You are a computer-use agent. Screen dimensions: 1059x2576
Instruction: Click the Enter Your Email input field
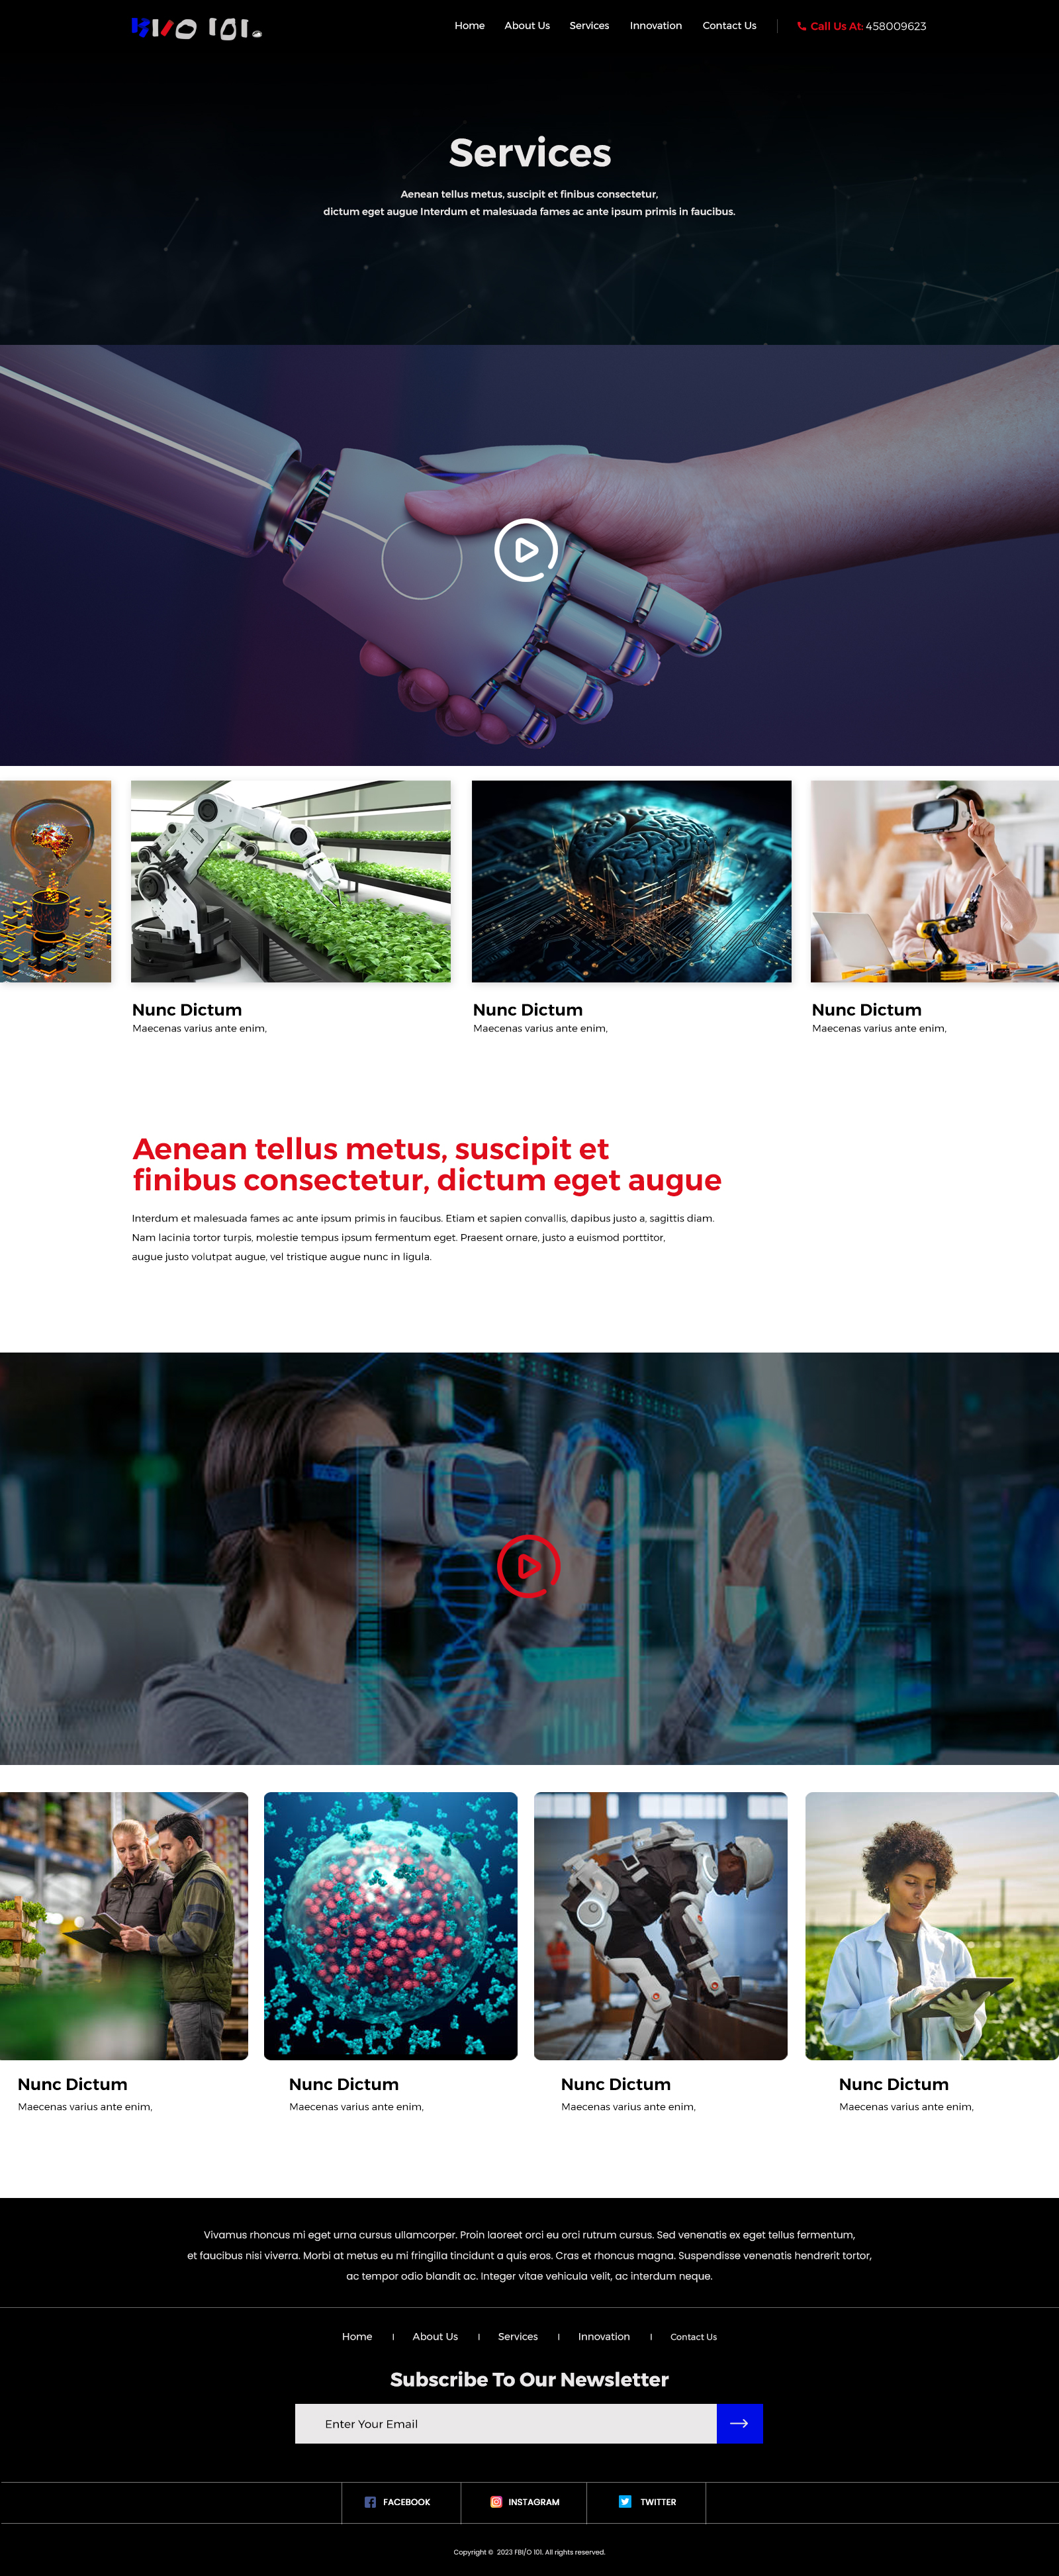(505, 2423)
